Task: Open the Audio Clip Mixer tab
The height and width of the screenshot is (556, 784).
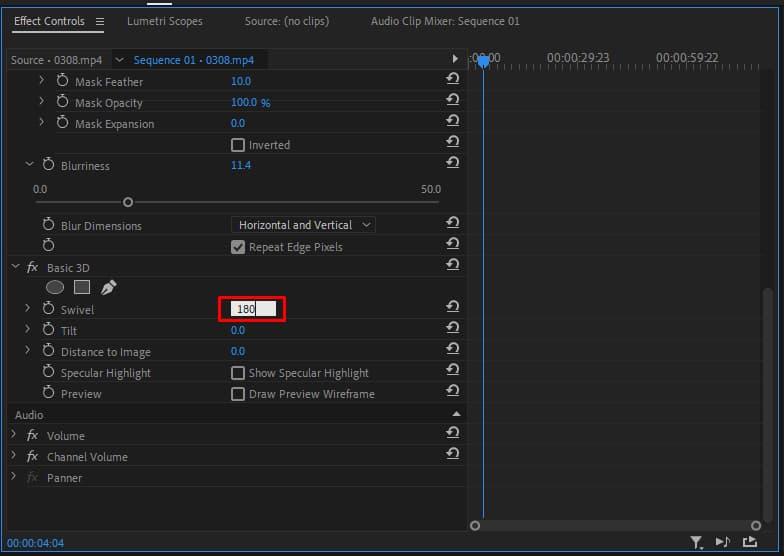Action: pyautogui.click(x=444, y=21)
